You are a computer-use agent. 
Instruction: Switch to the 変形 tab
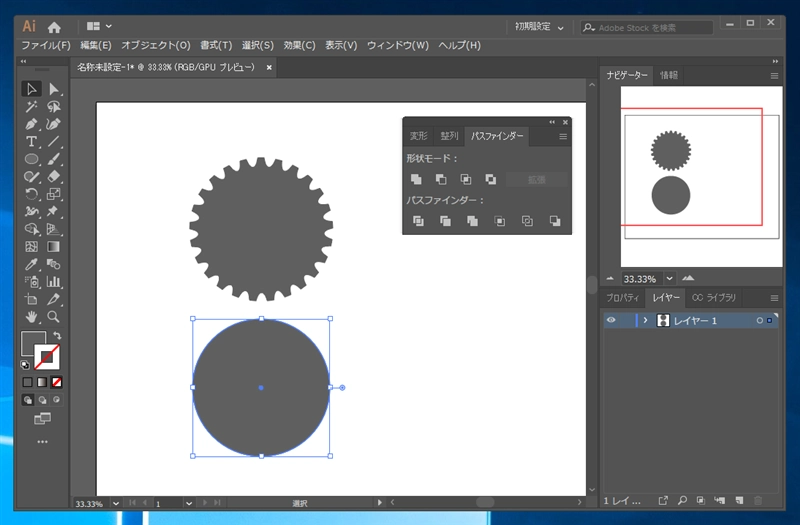coord(418,136)
